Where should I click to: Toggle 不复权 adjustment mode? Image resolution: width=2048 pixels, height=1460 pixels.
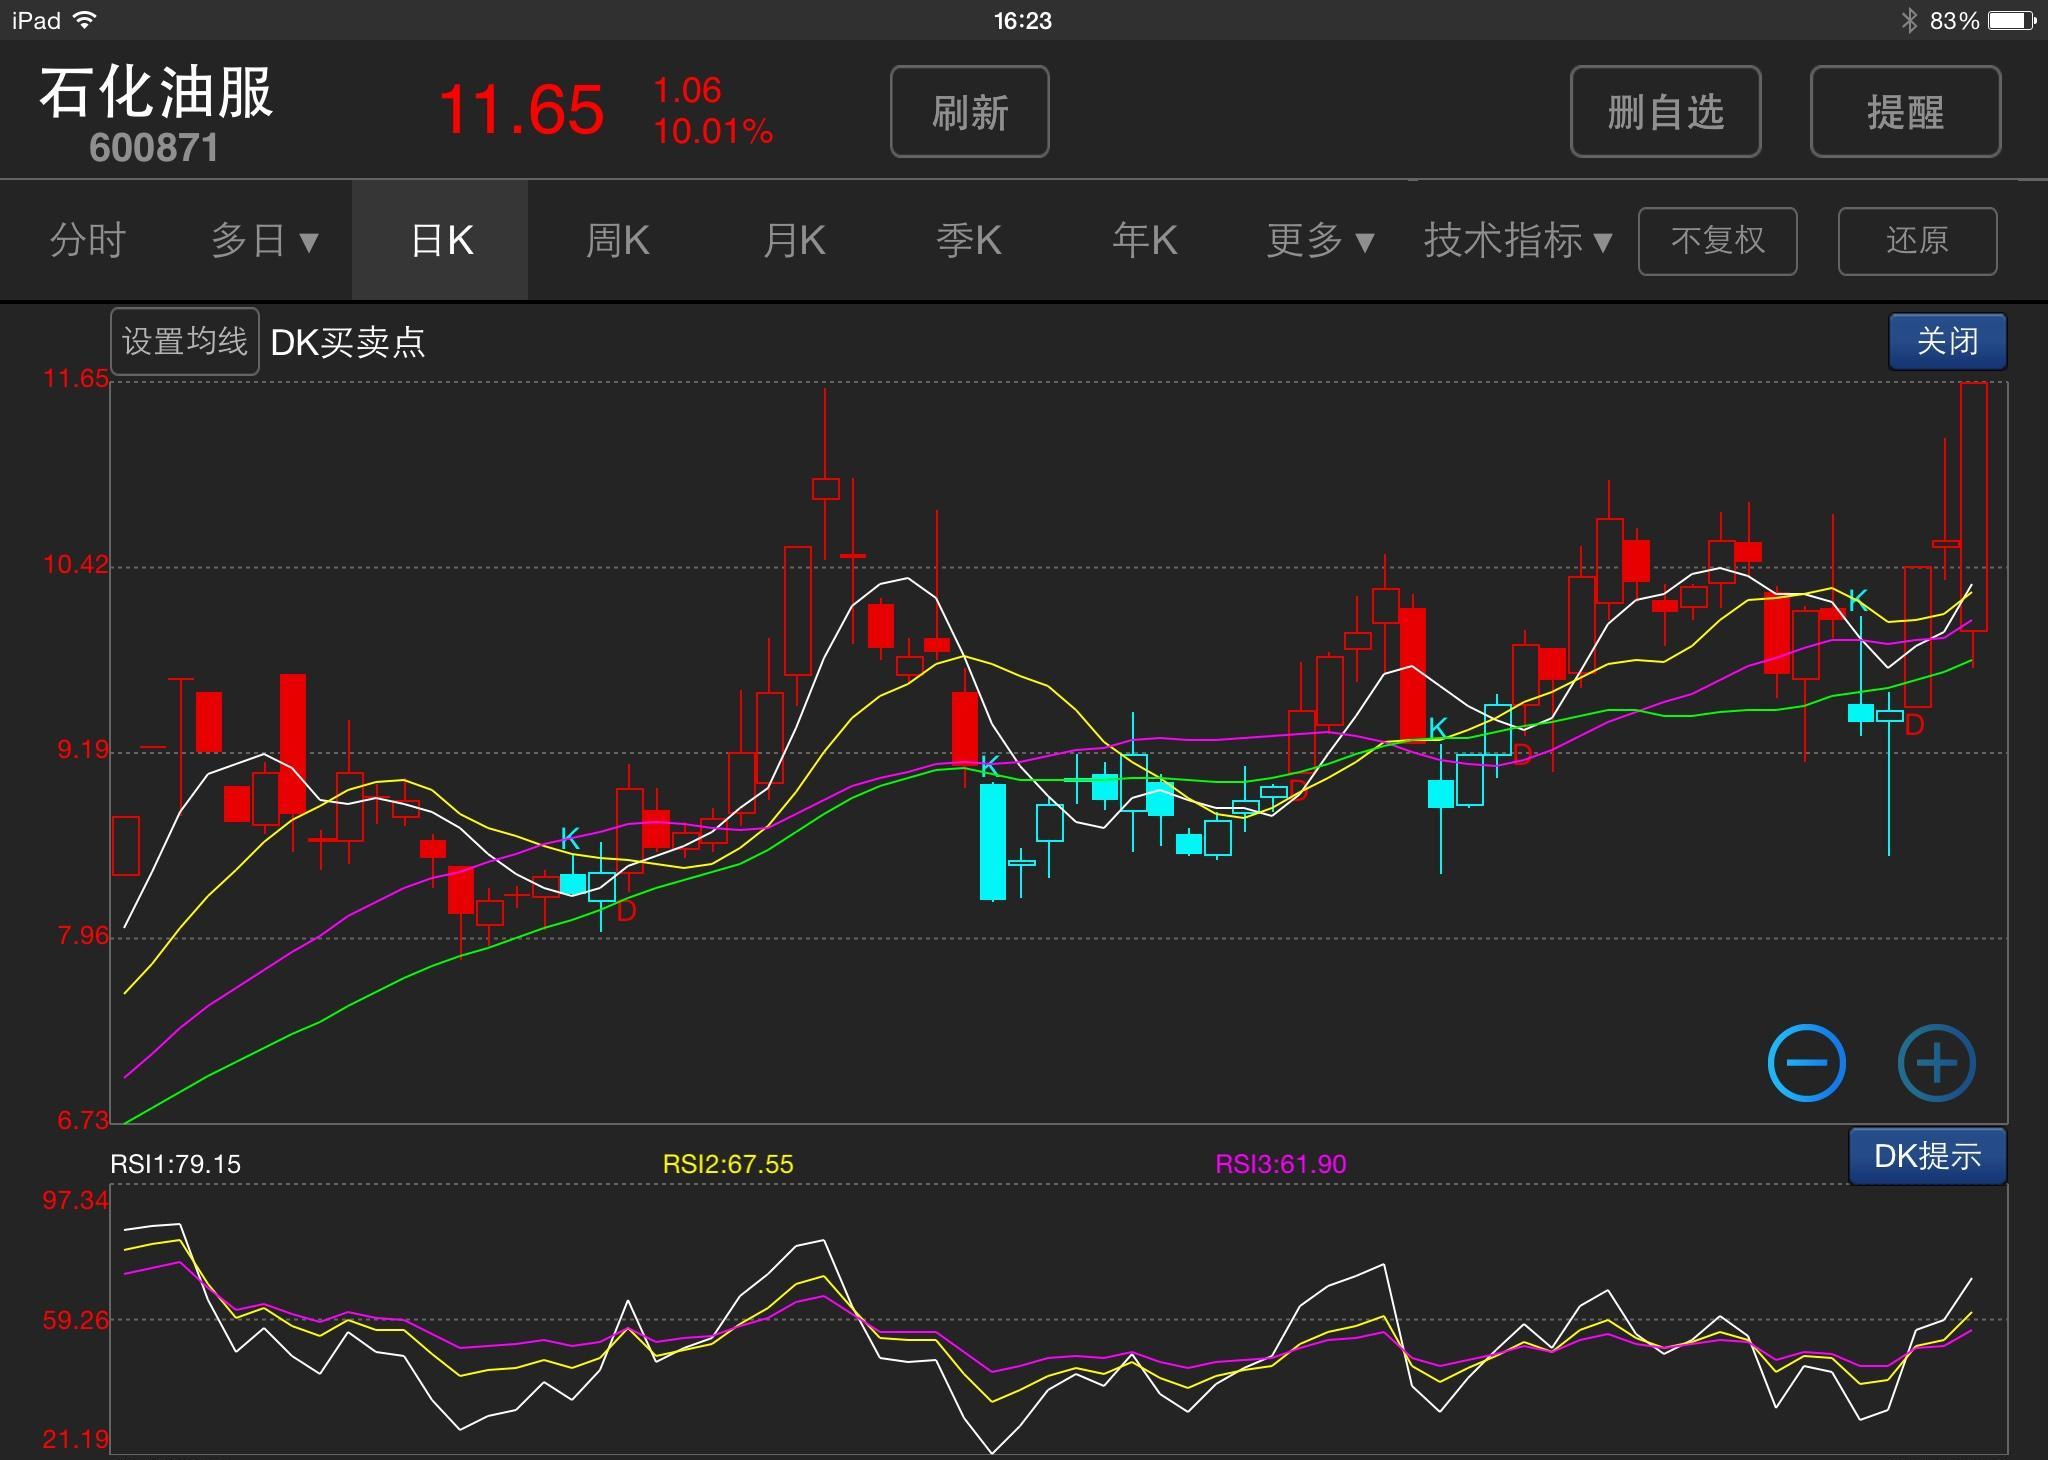1717,241
